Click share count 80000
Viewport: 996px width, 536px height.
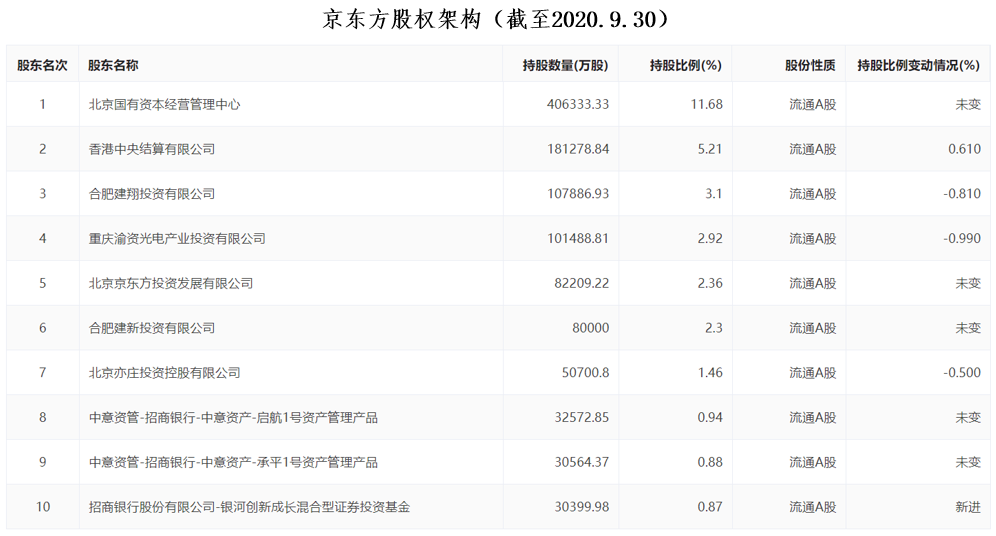[x=590, y=328]
